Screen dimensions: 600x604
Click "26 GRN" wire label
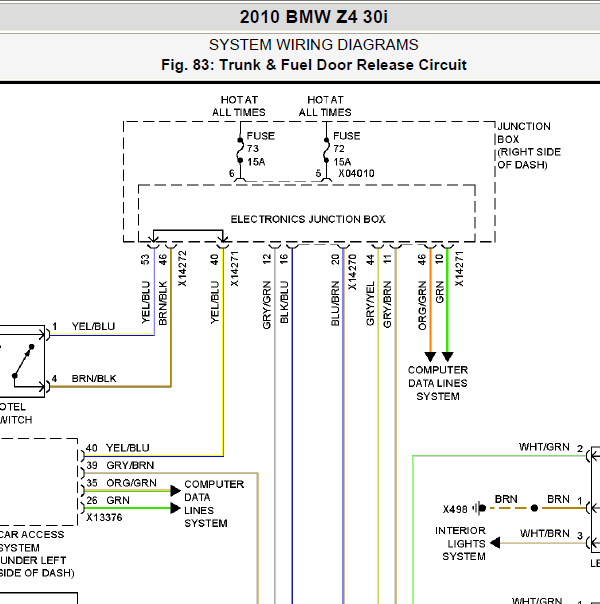(x=108, y=500)
